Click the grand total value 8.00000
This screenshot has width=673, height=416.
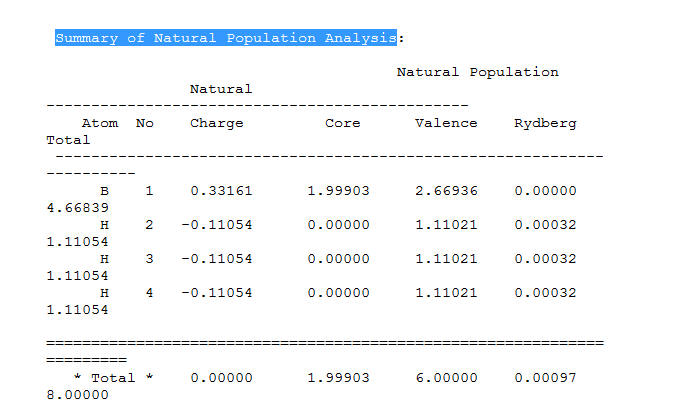[x=78, y=395]
